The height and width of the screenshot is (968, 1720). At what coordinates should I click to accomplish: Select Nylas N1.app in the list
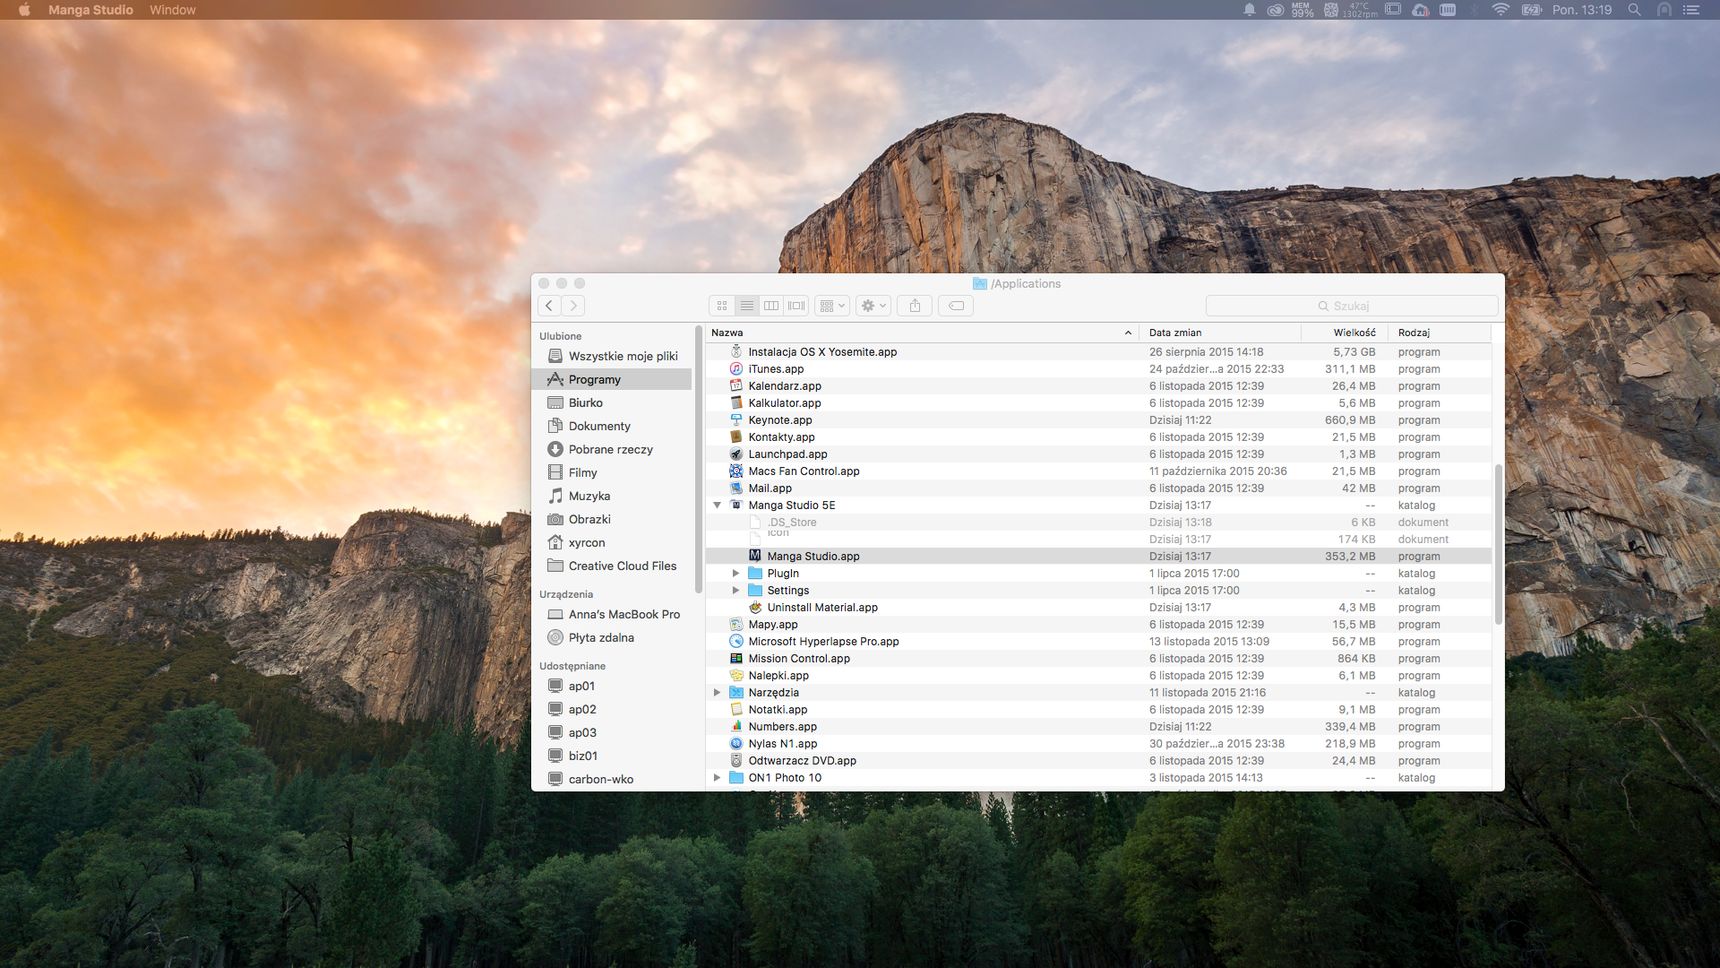tap(1098, 744)
